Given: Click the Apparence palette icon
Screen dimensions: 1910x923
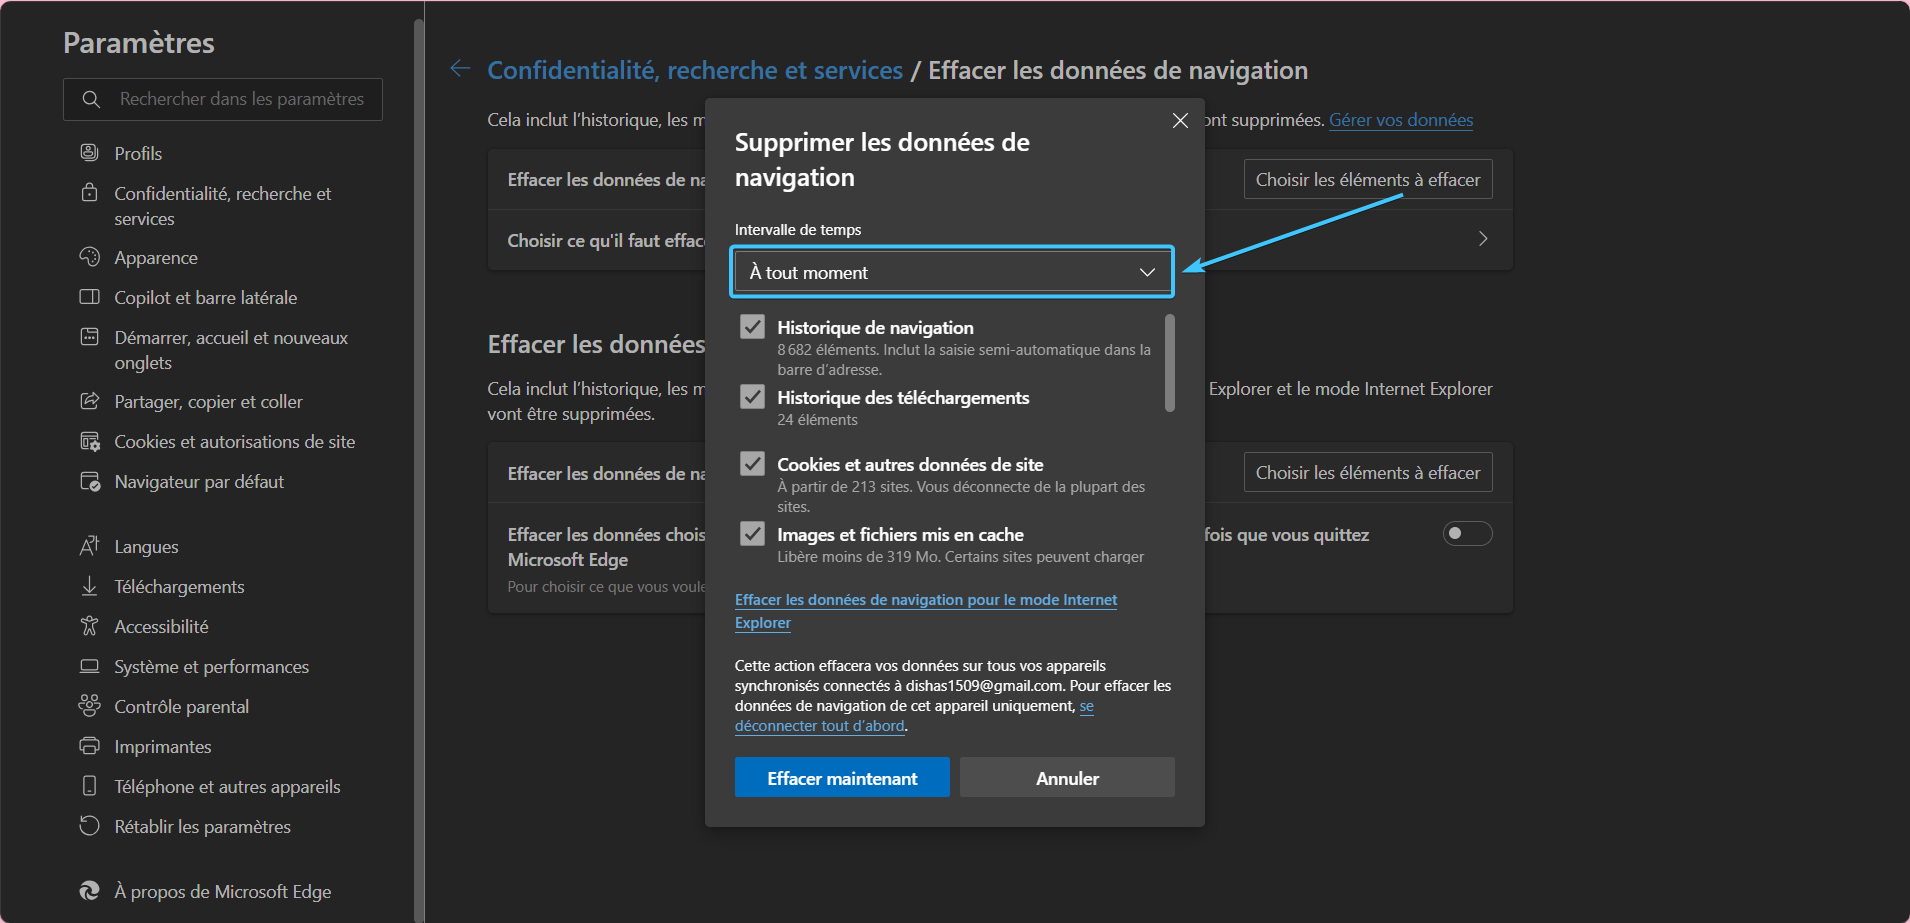Looking at the screenshot, I should tap(89, 257).
